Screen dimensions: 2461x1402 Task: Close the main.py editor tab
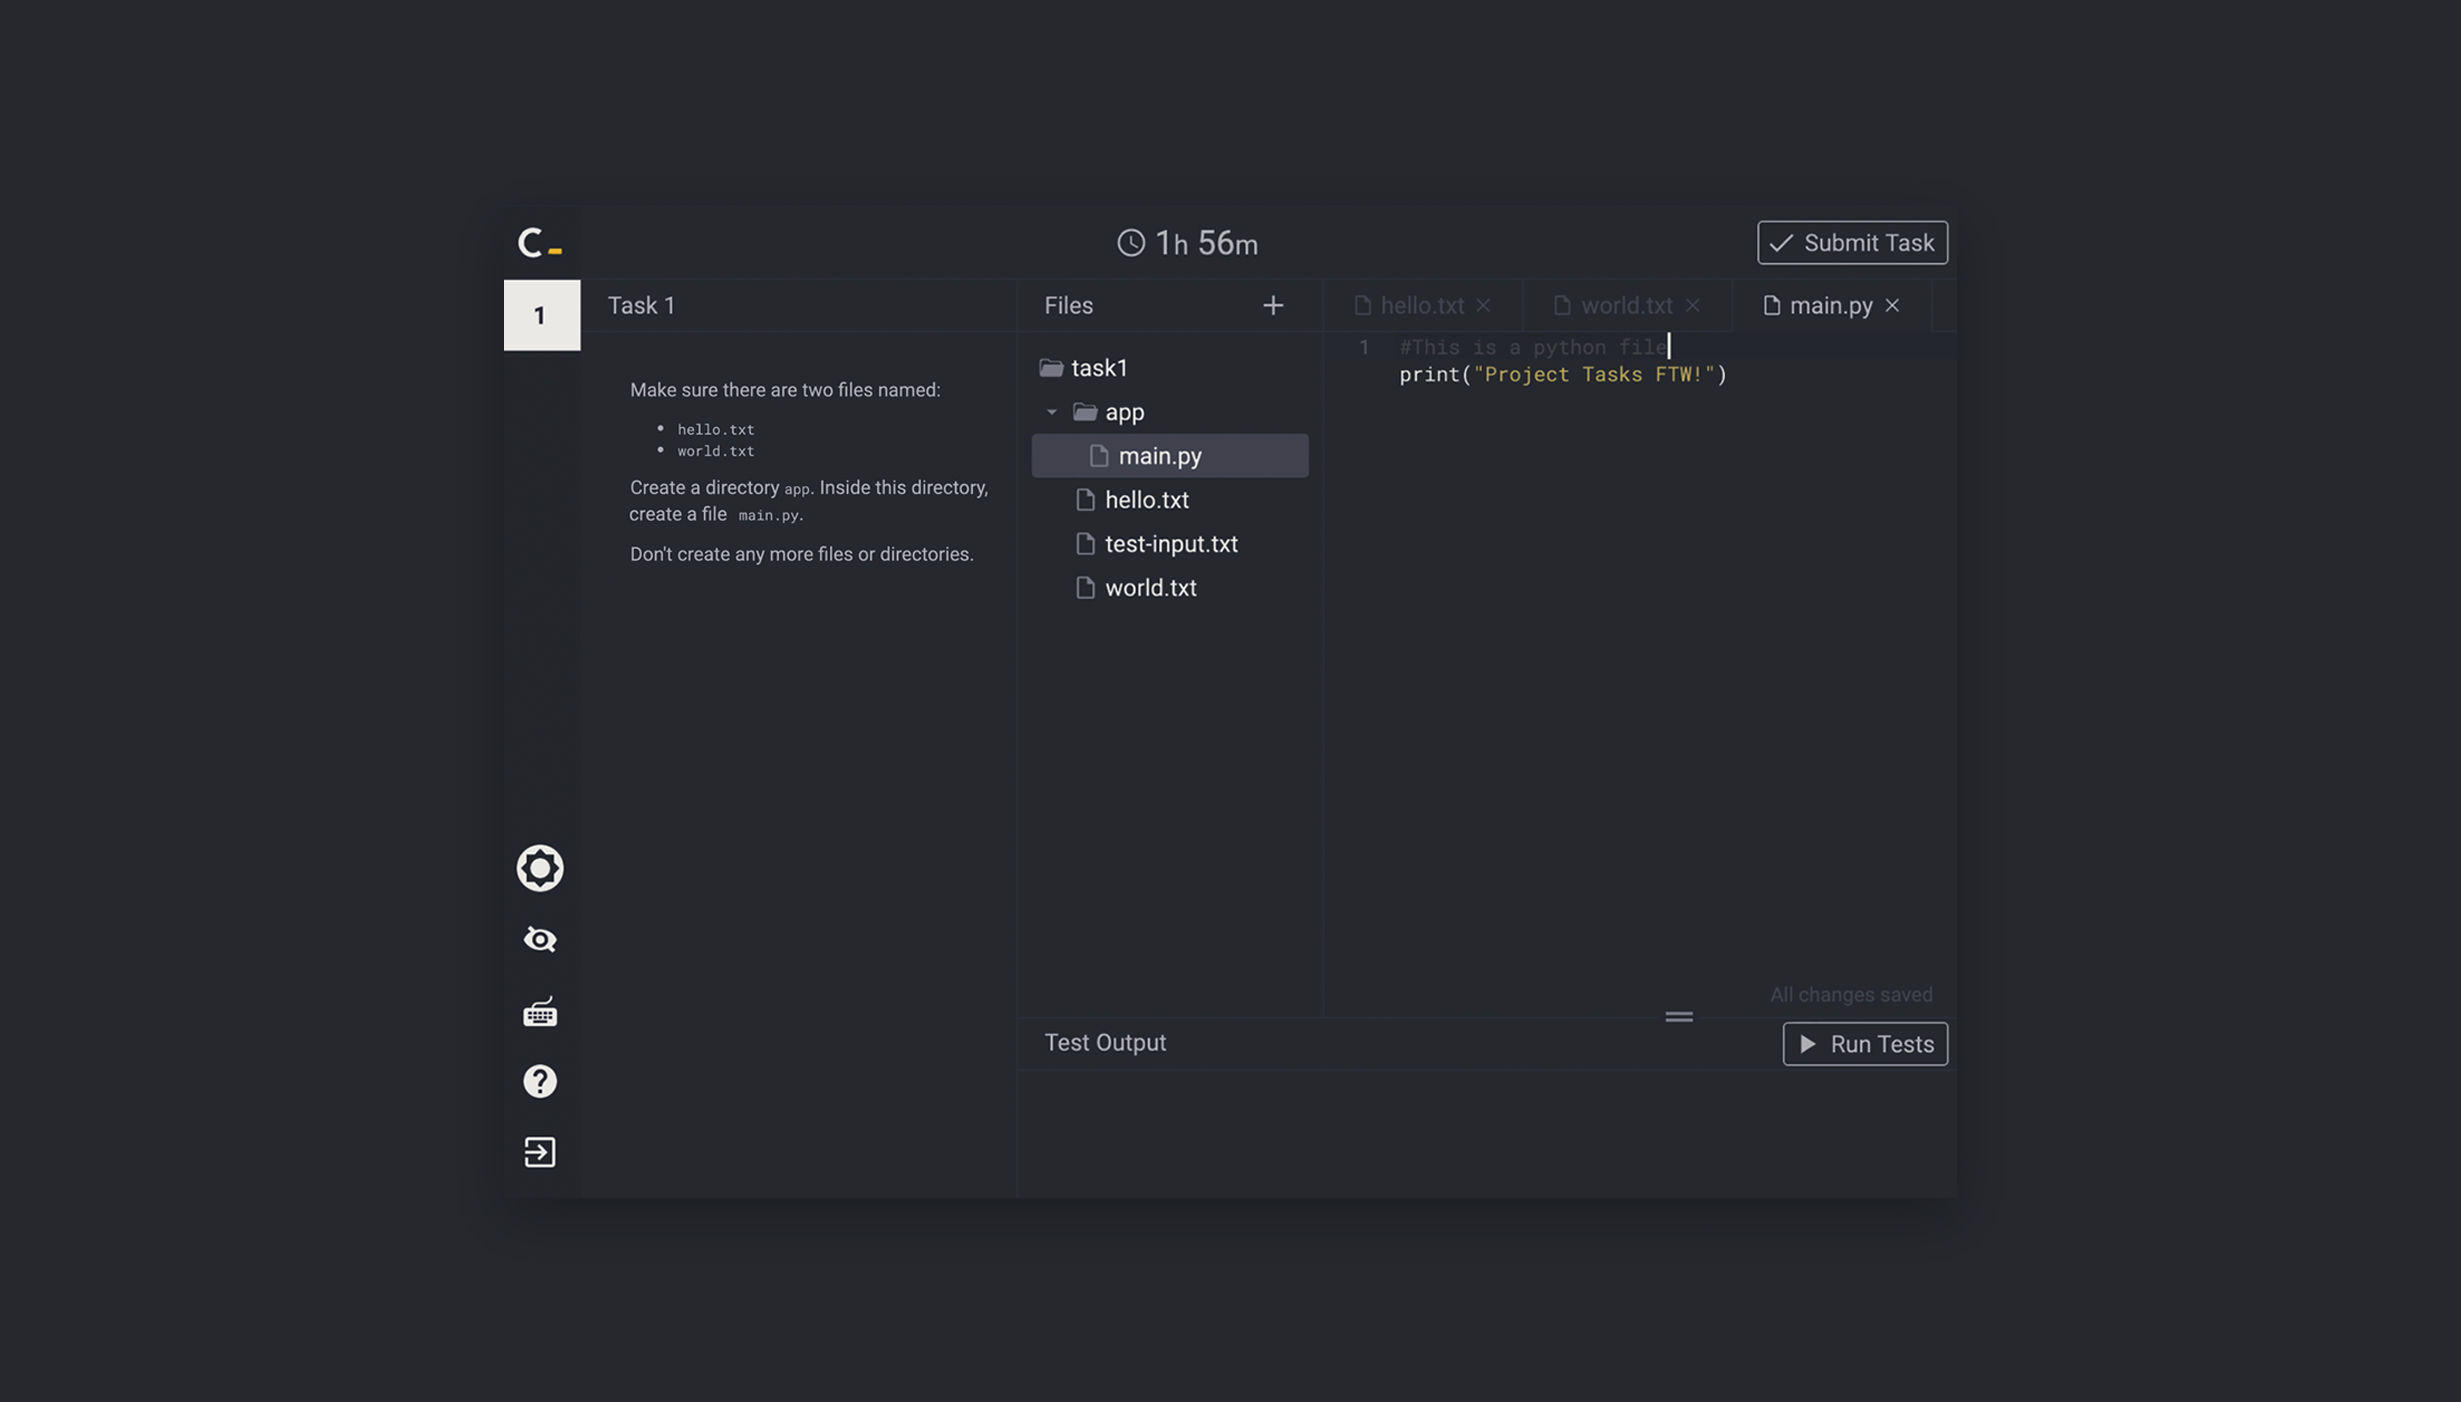1892,306
